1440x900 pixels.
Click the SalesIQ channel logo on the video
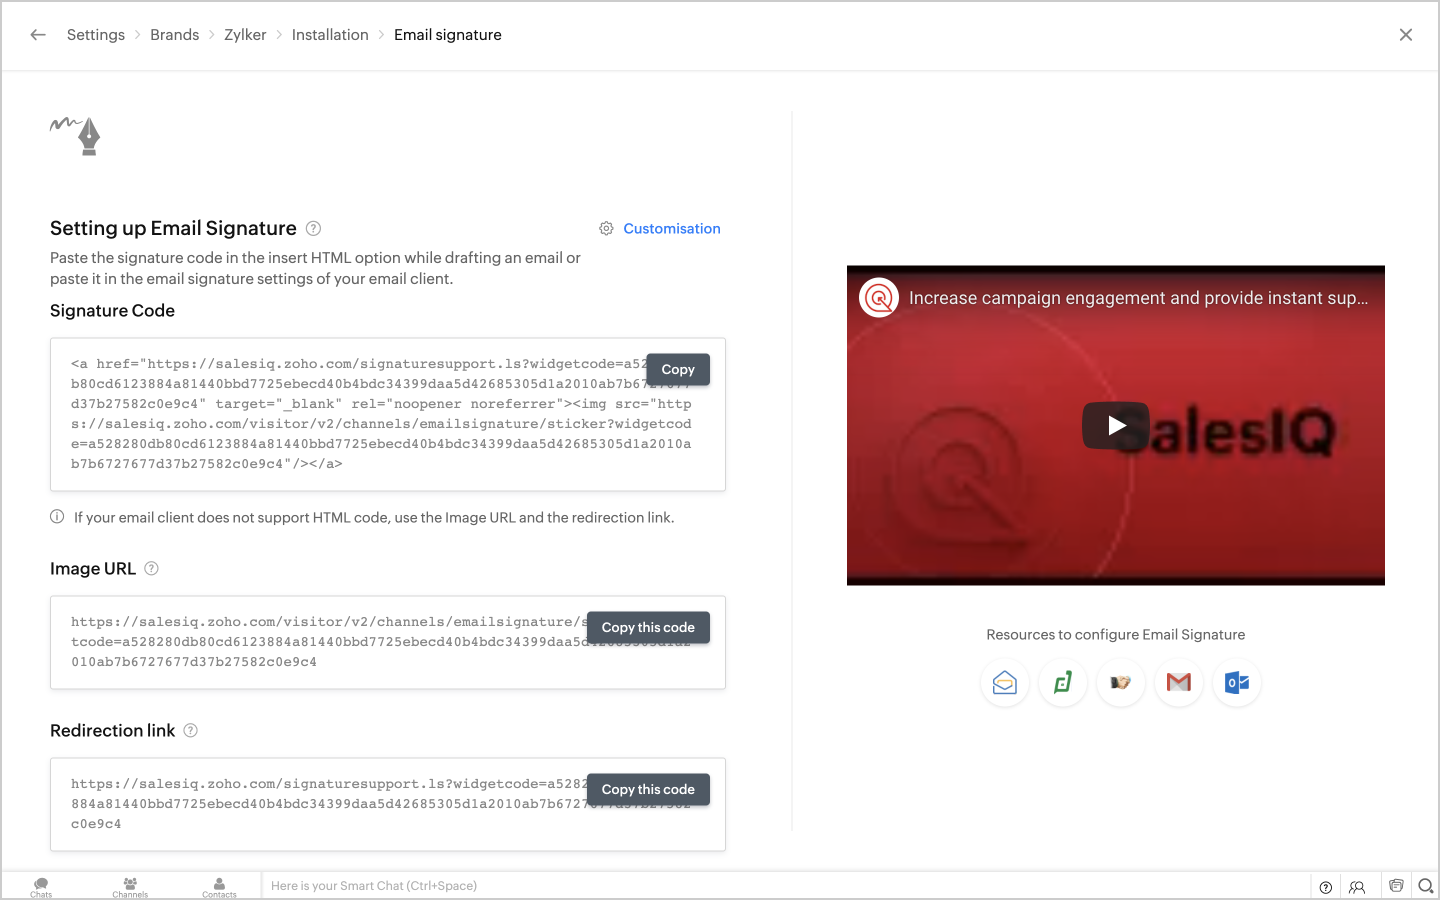[879, 298]
